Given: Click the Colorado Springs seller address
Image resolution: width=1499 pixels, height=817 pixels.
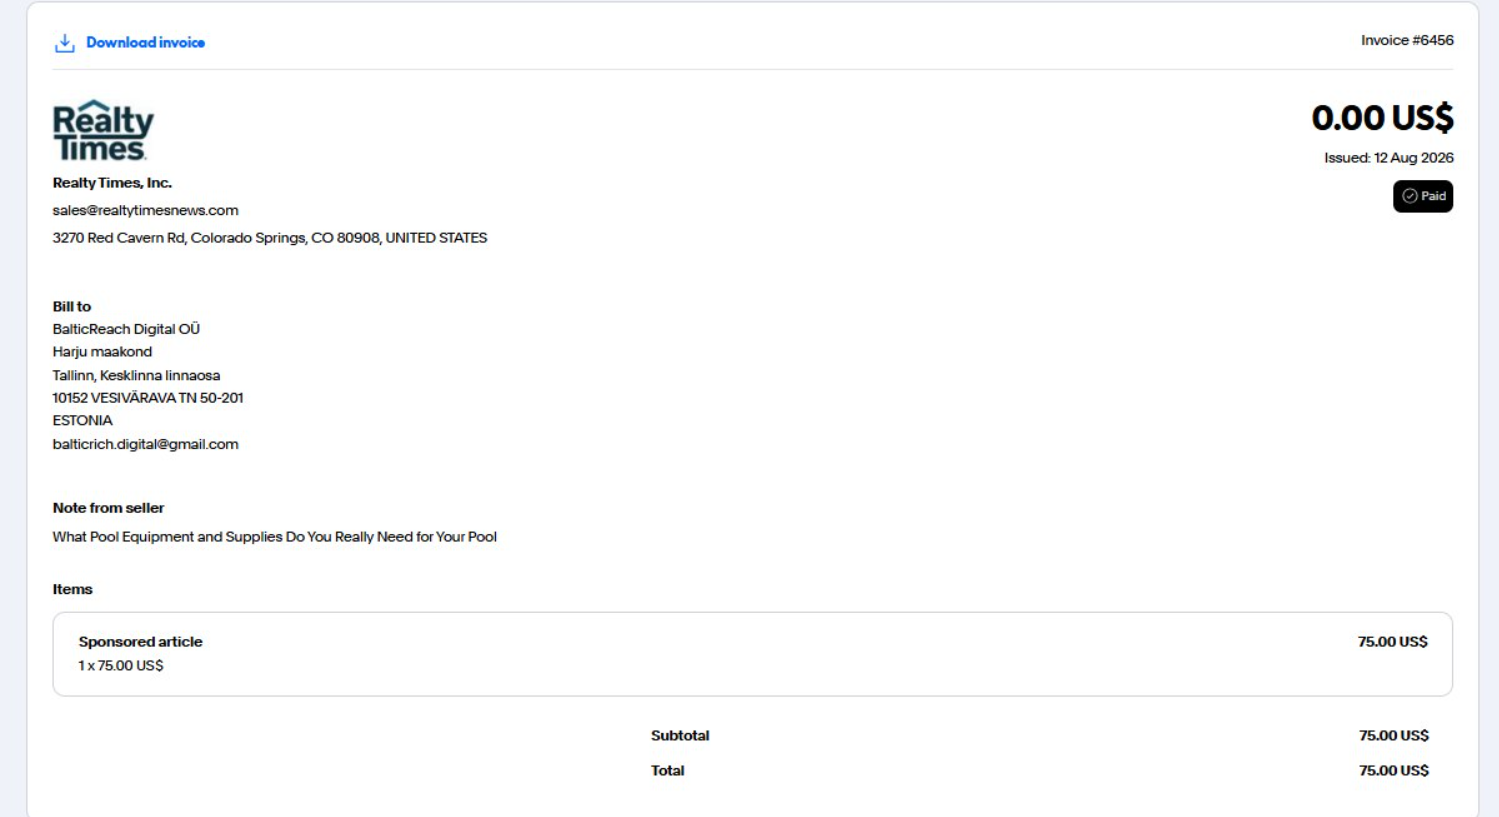Looking at the screenshot, I should point(270,238).
